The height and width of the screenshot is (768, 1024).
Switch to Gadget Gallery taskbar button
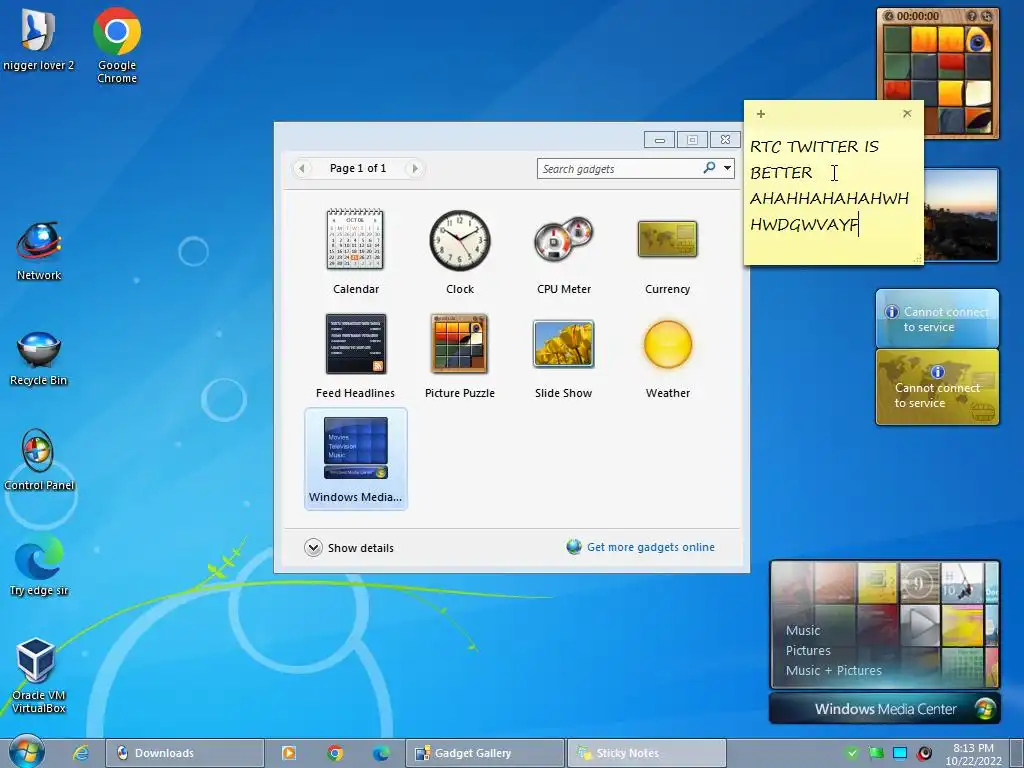tap(485, 753)
